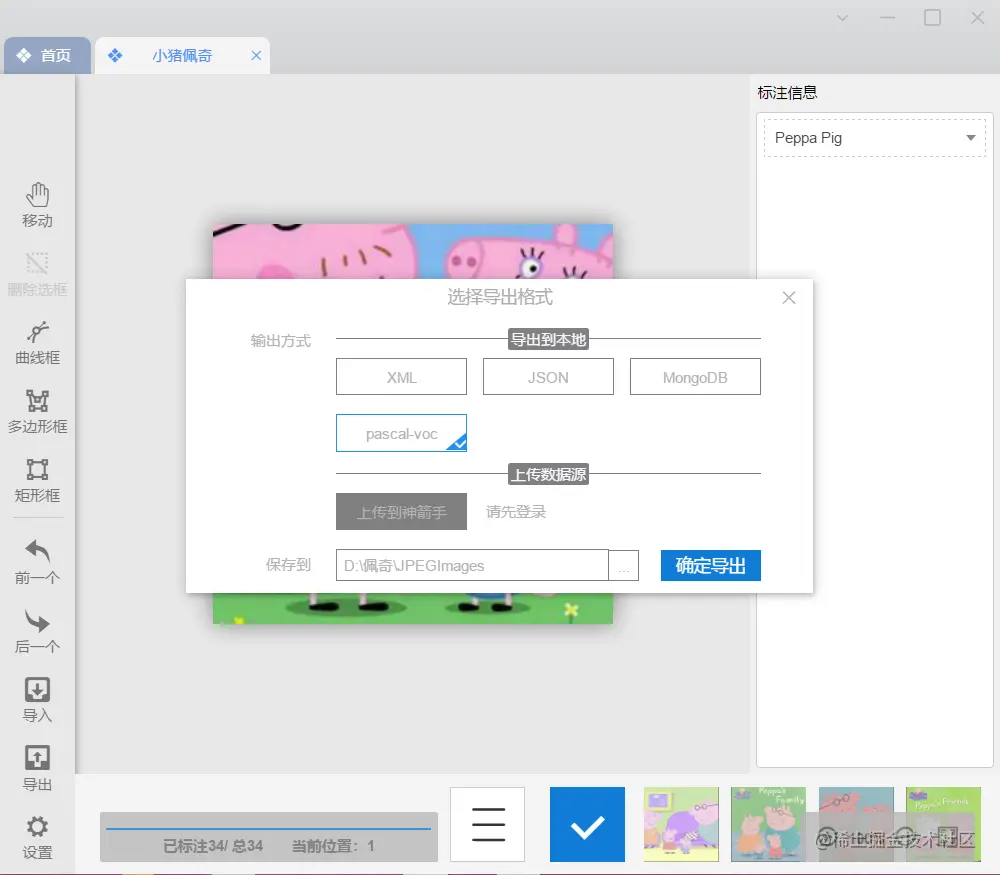Select MongoDB export format

tap(695, 377)
